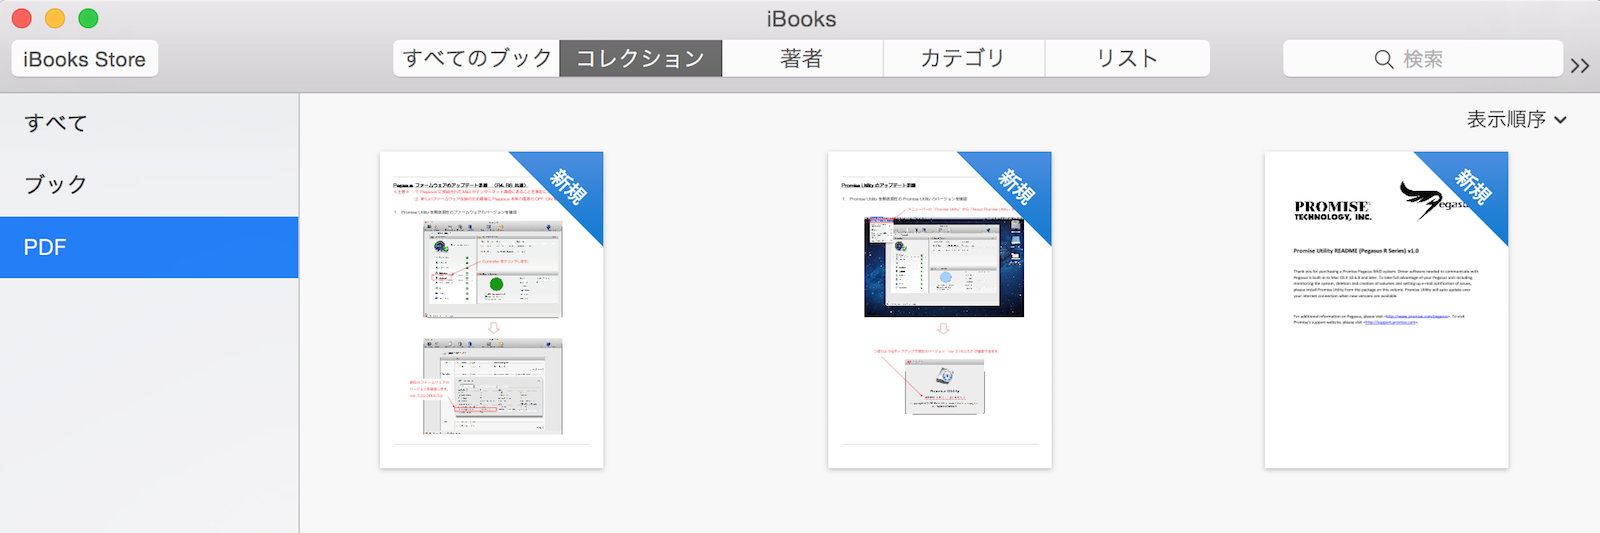Open the Promise Technology README PDF thumbnail
This screenshot has width=1600, height=533.
(1386, 310)
